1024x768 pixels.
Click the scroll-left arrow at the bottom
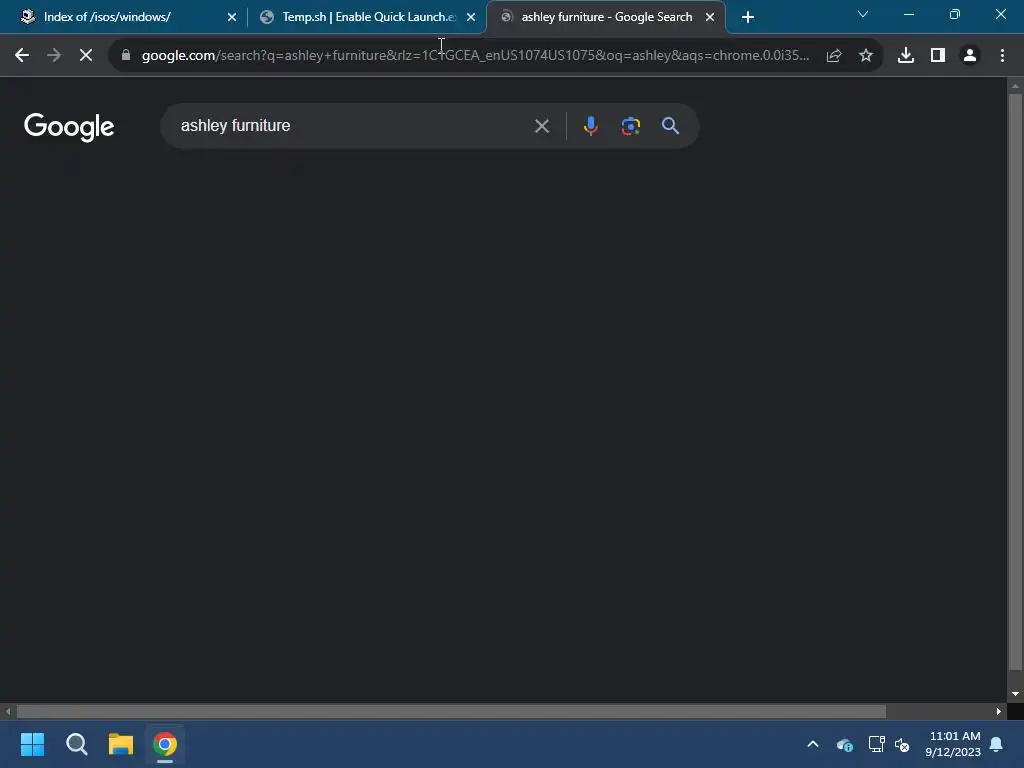[8, 711]
